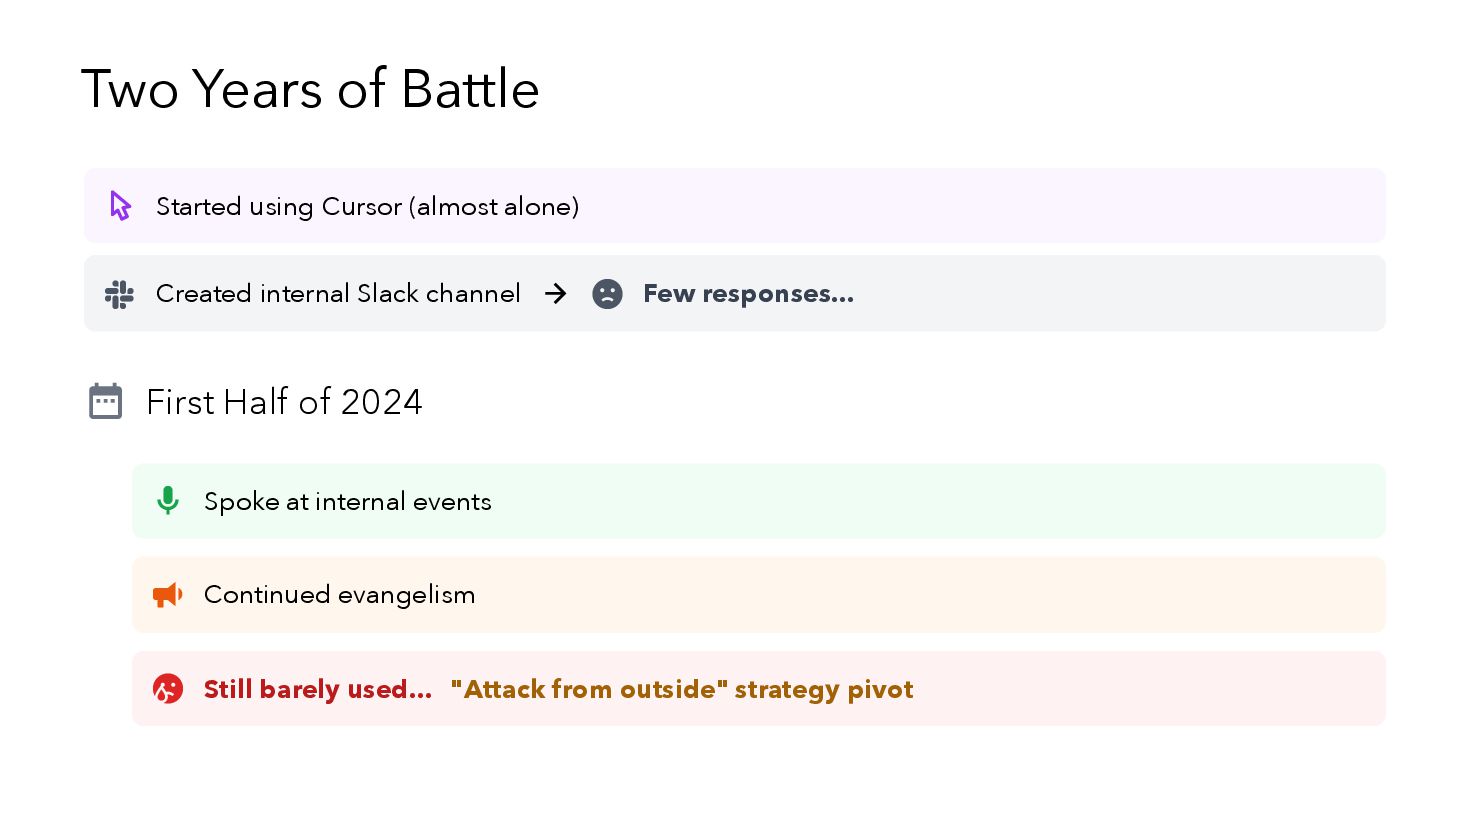Click the First Half of 2024 heading
The height and width of the screenshot is (828, 1470).
[284, 402]
